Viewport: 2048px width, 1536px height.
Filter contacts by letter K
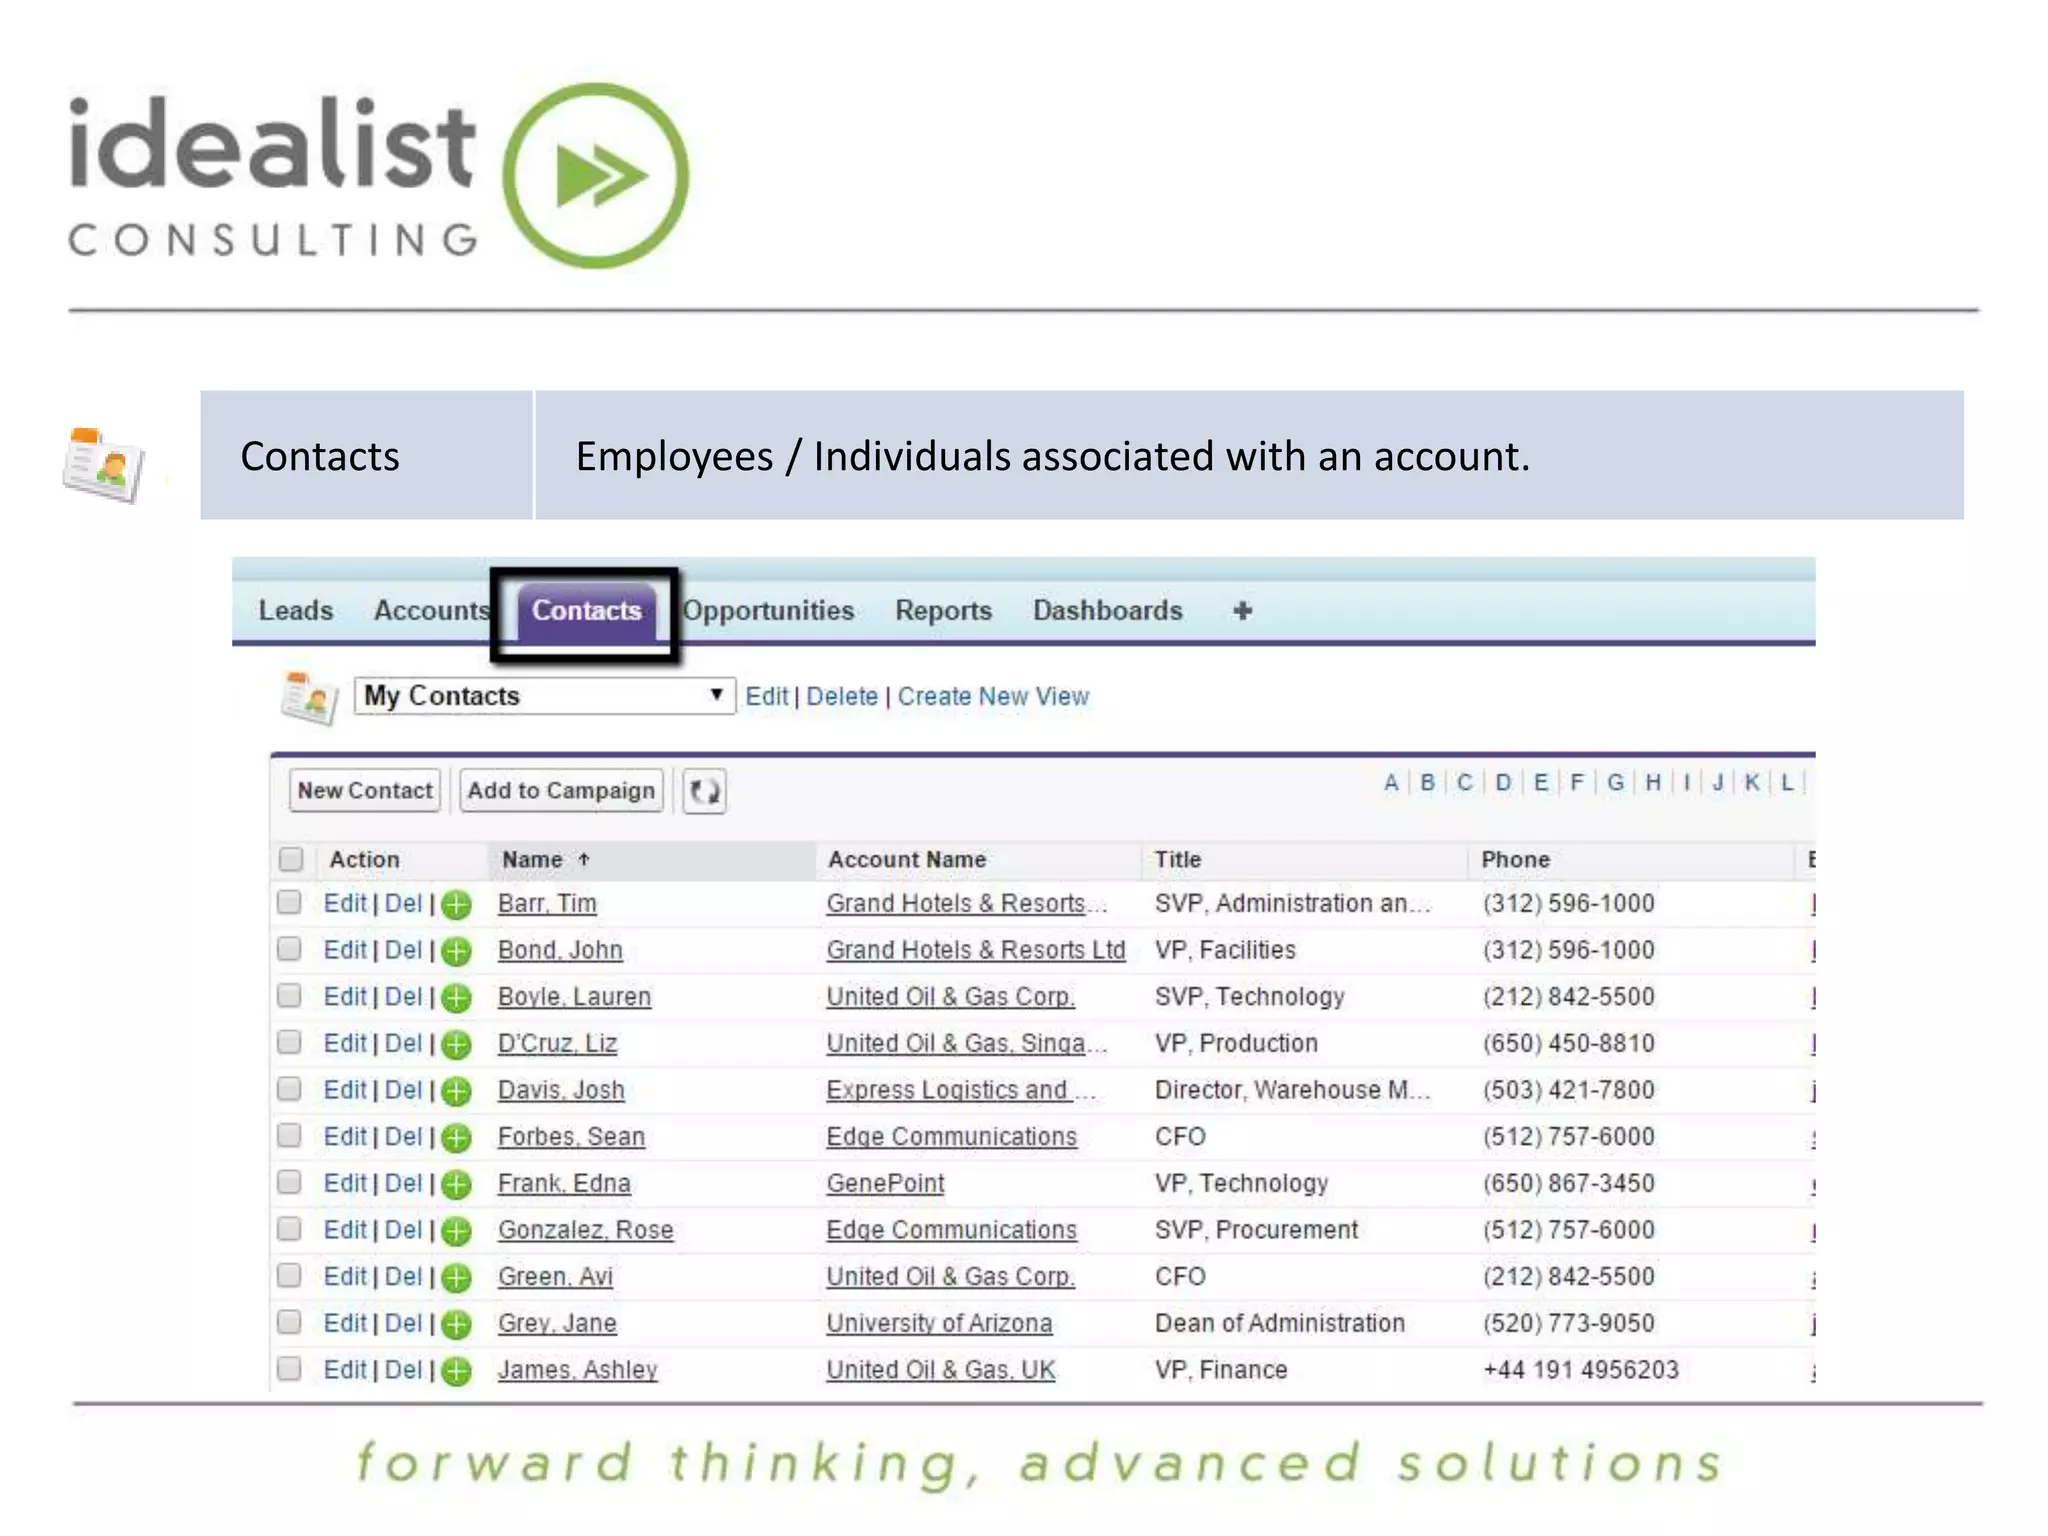pyautogui.click(x=1752, y=783)
